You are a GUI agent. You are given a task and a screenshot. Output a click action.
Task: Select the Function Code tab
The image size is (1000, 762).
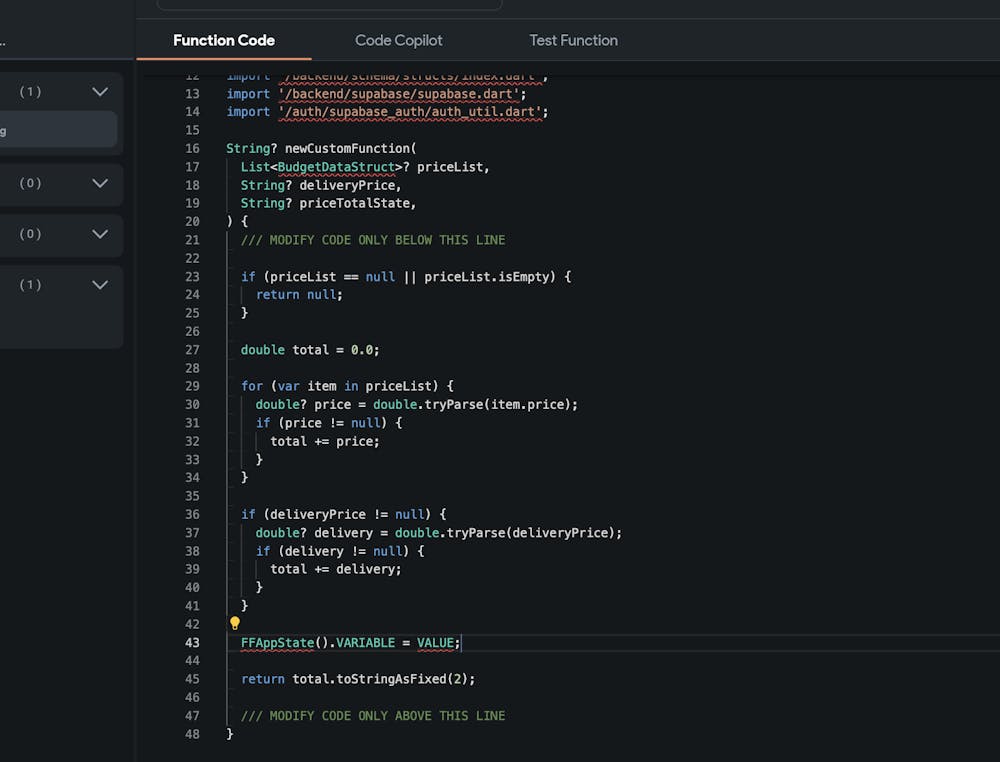pos(223,40)
